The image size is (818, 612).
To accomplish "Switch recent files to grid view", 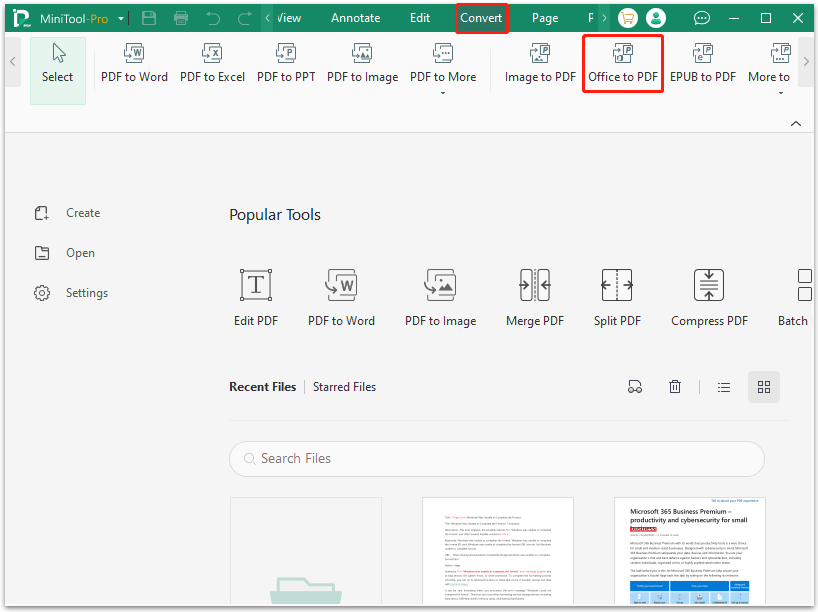I will coord(763,387).
